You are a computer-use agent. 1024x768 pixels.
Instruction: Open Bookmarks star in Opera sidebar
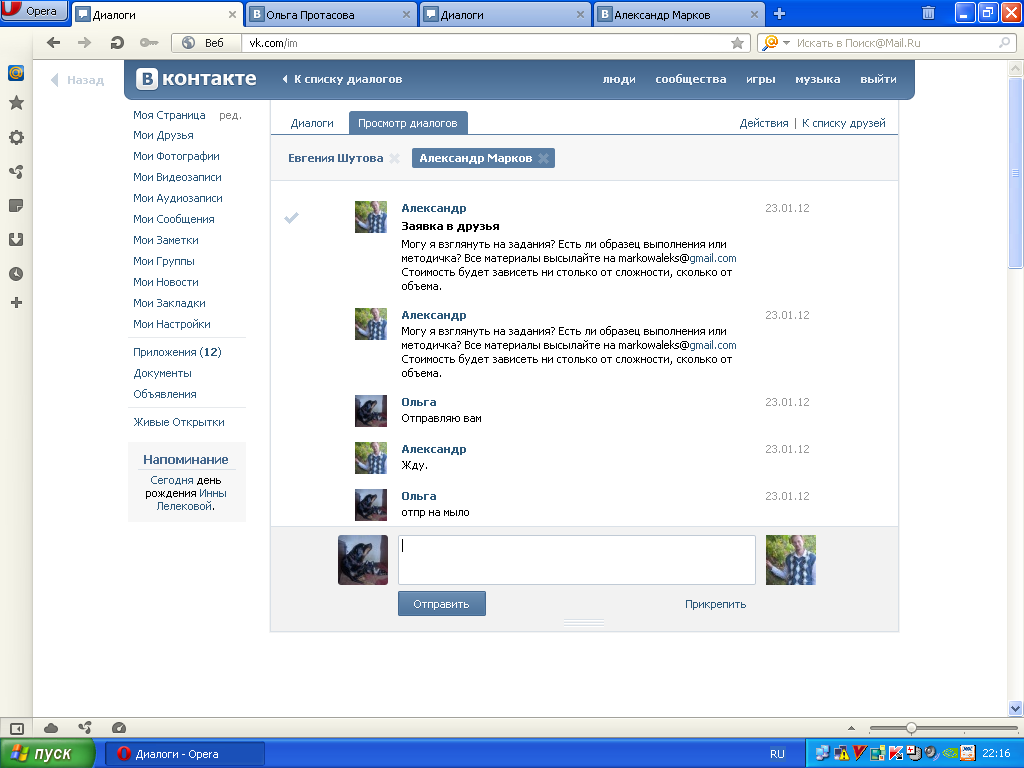pyautogui.click(x=16, y=103)
